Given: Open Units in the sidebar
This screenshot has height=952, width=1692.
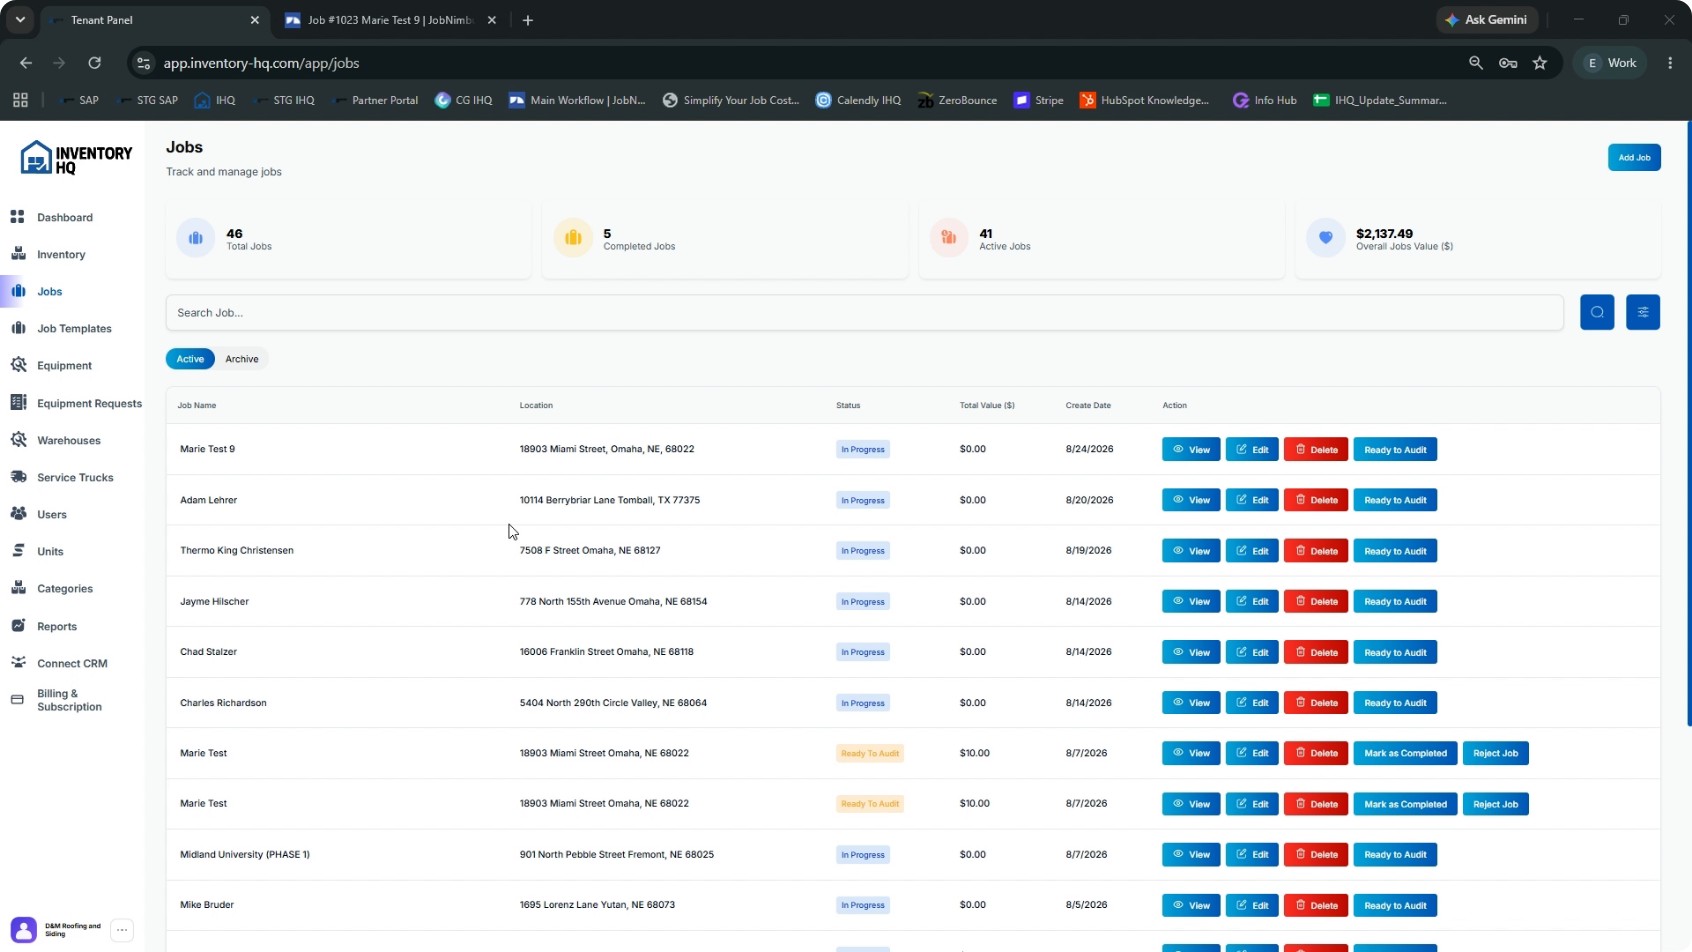Looking at the screenshot, I should tap(50, 551).
